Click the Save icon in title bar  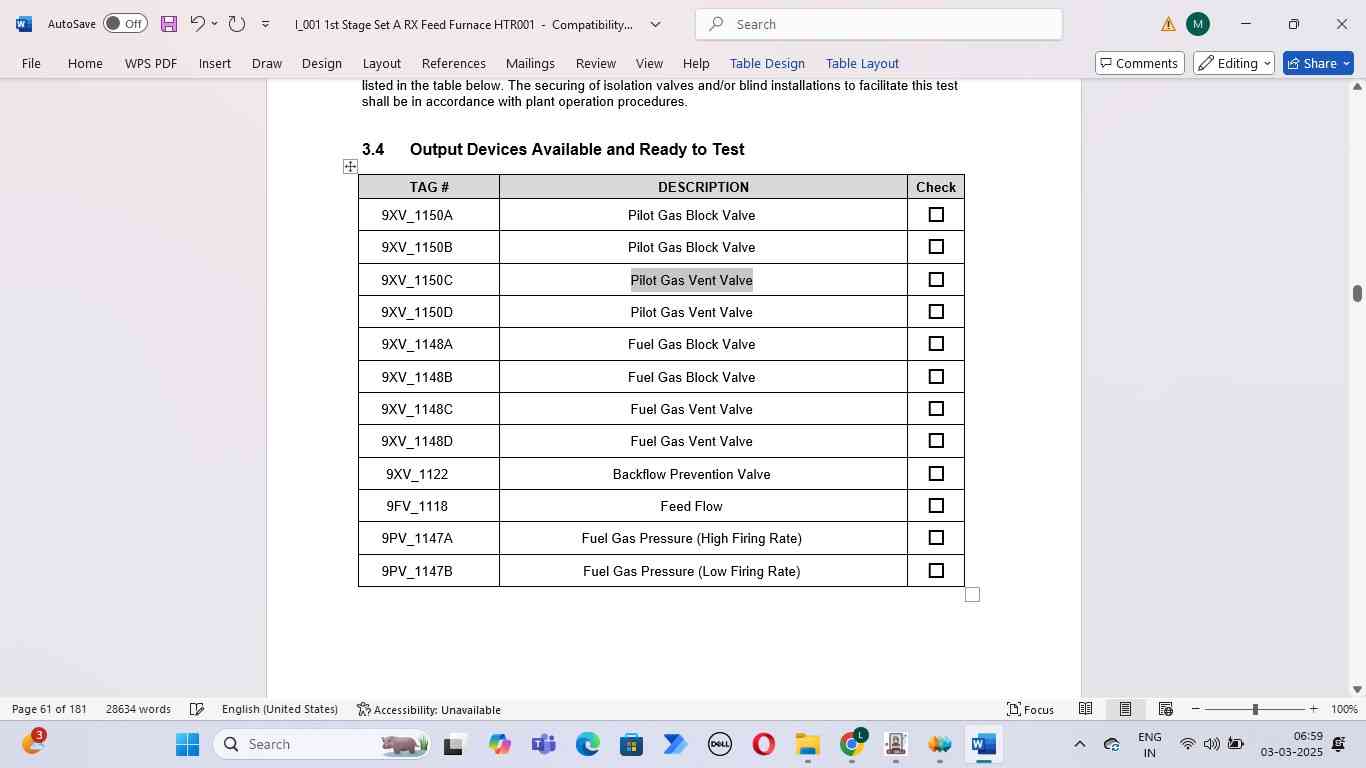click(169, 24)
